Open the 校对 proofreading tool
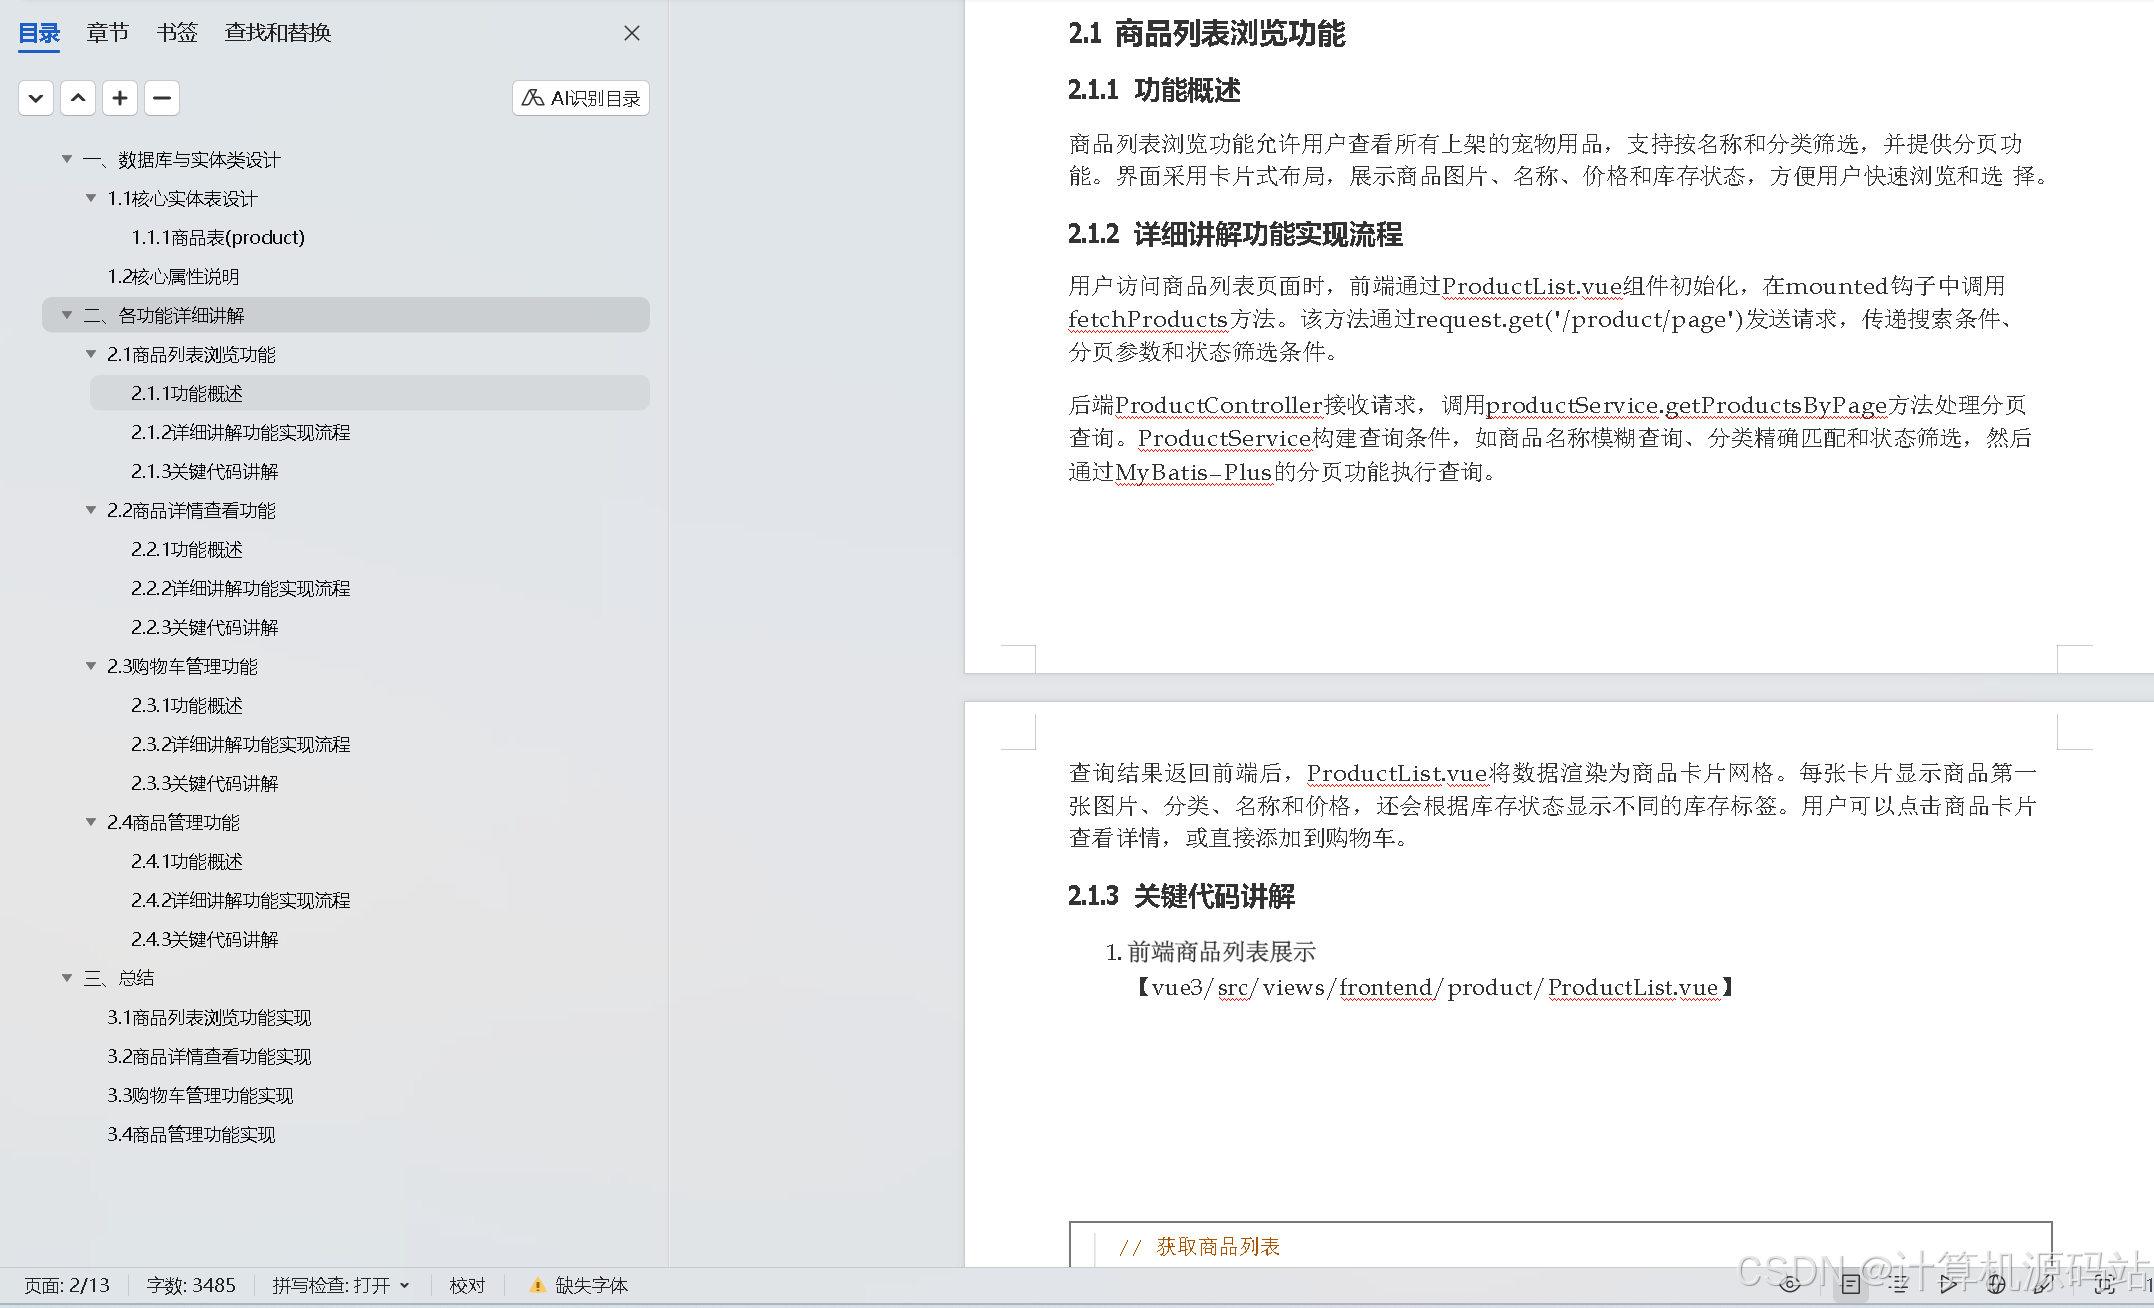The height and width of the screenshot is (1308, 2154). (x=467, y=1285)
